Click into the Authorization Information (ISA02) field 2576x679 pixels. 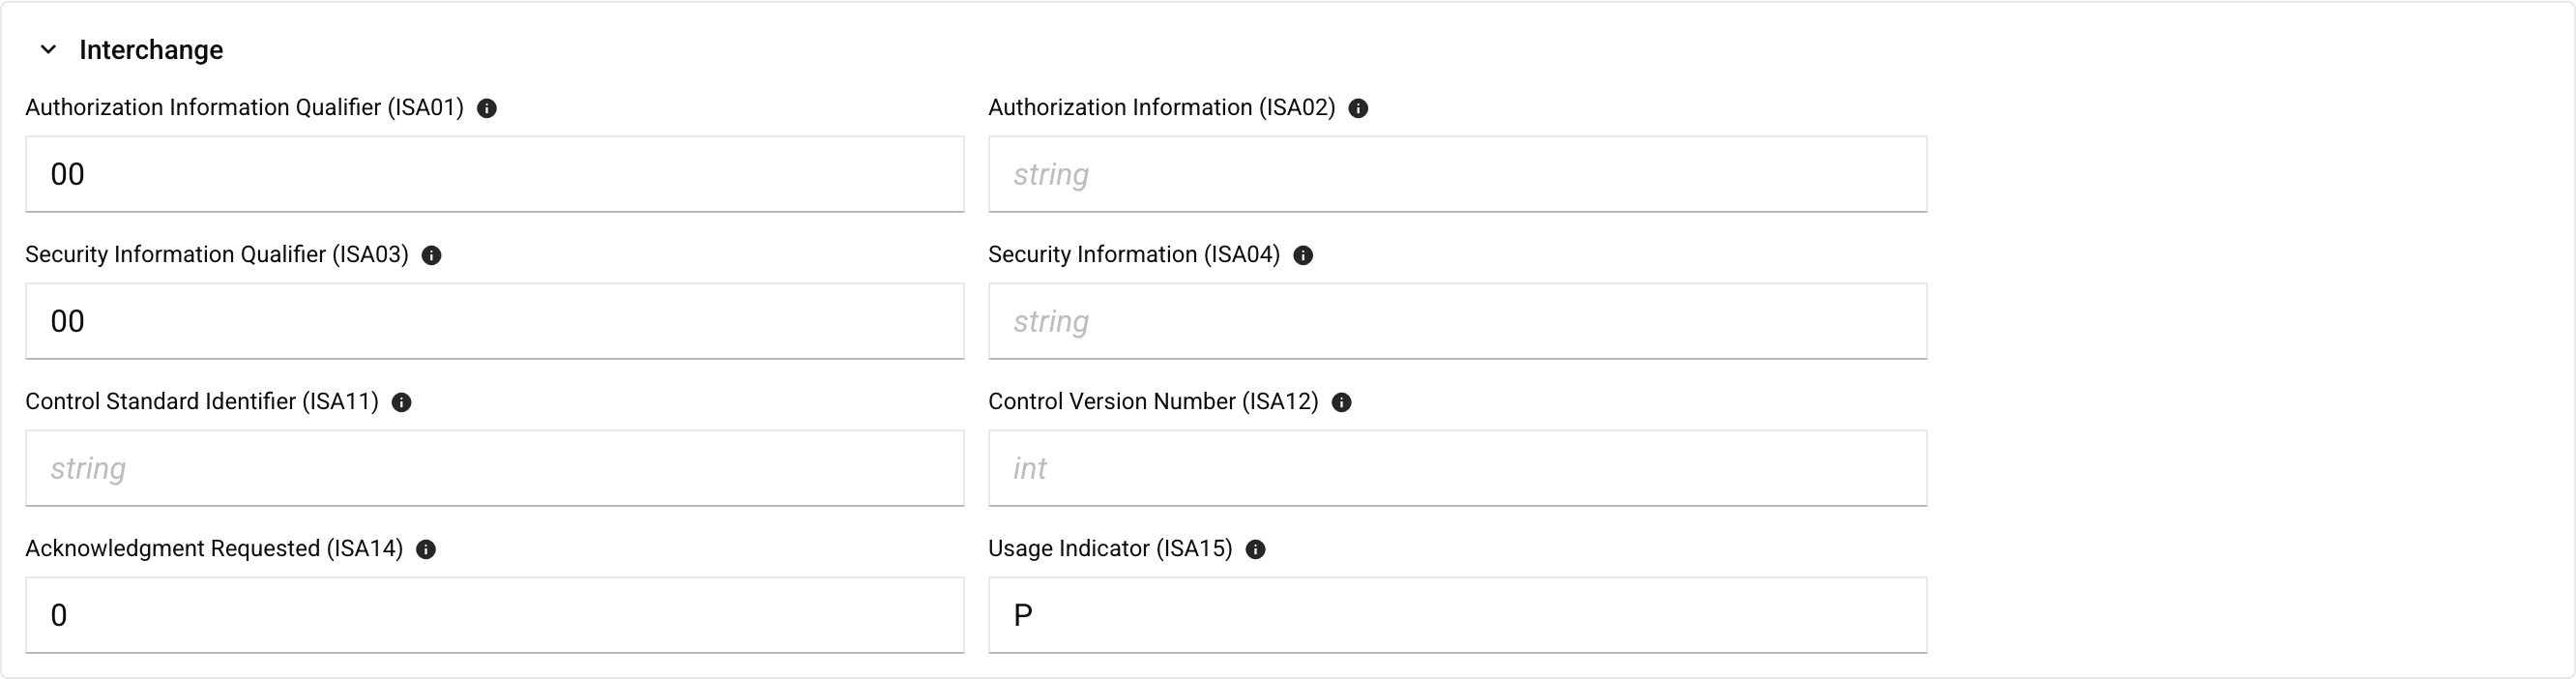1457,174
